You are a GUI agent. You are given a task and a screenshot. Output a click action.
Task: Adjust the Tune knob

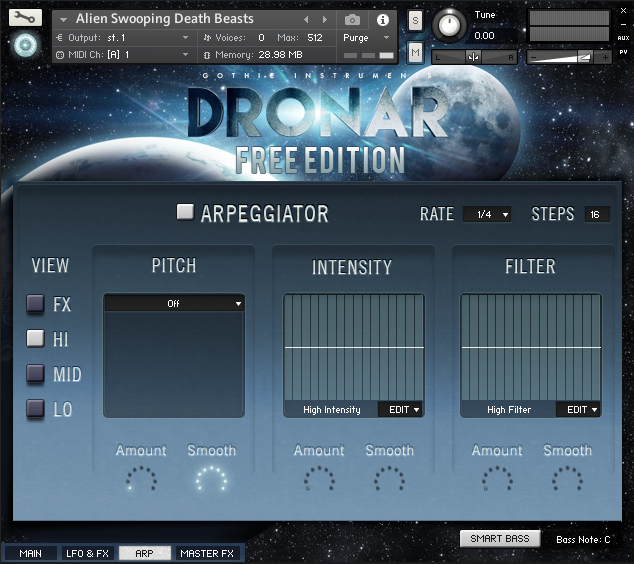click(449, 26)
